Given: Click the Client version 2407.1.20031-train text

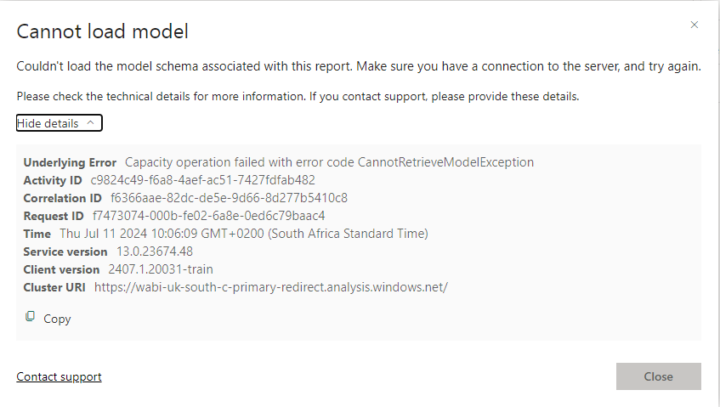Looking at the screenshot, I should pyautogui.click(x=161, y=269).
